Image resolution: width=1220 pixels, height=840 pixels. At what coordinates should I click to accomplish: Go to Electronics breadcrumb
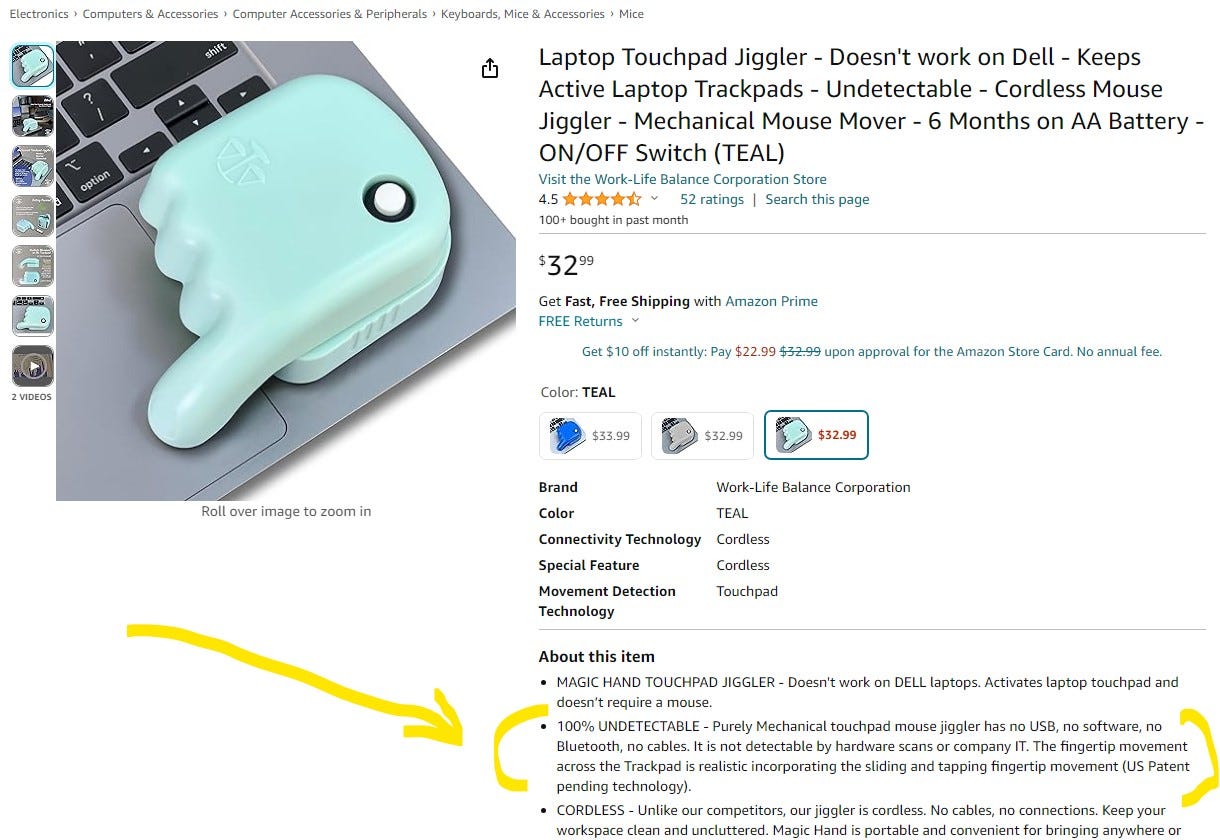pos(39,14)
